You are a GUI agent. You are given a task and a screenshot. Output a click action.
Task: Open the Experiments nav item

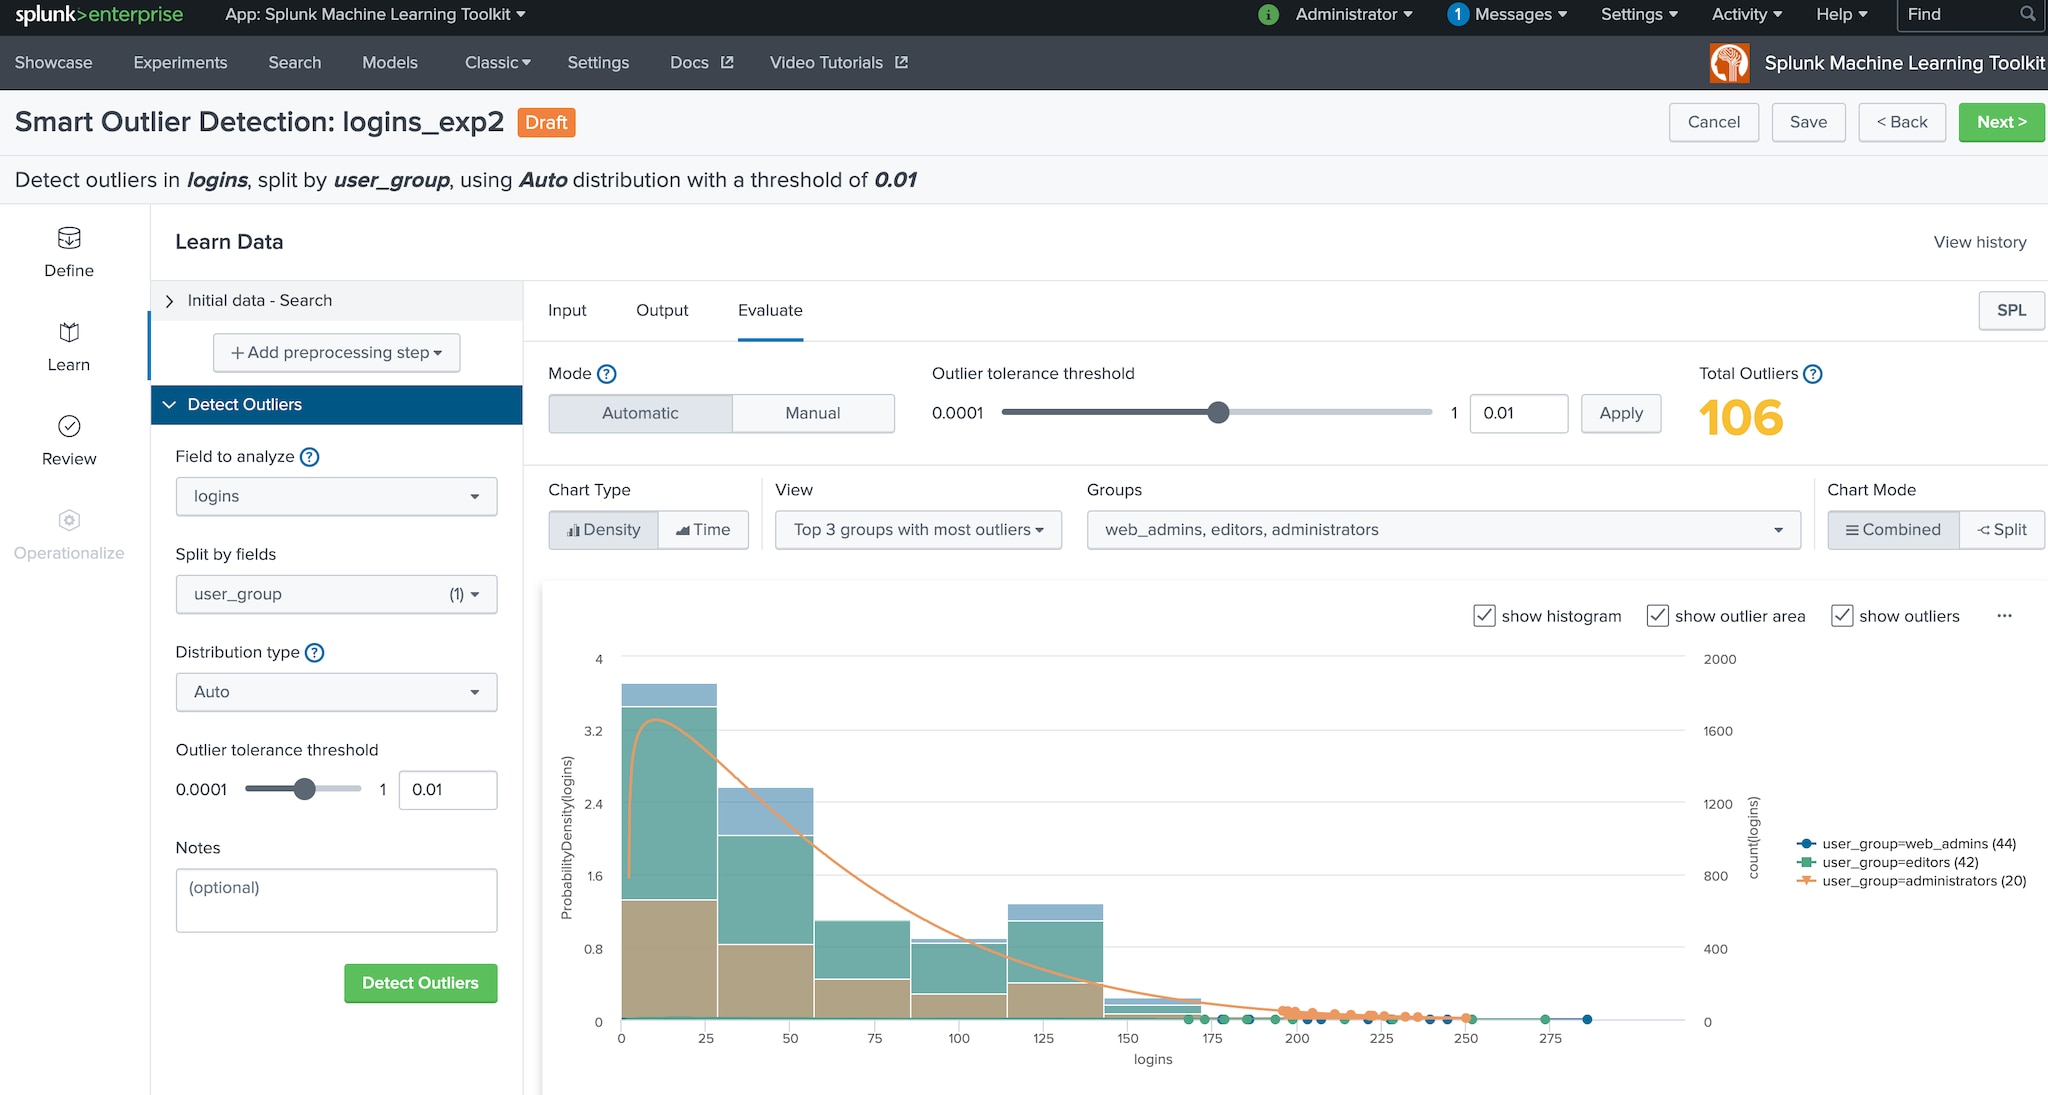click(x=180, y=62)
